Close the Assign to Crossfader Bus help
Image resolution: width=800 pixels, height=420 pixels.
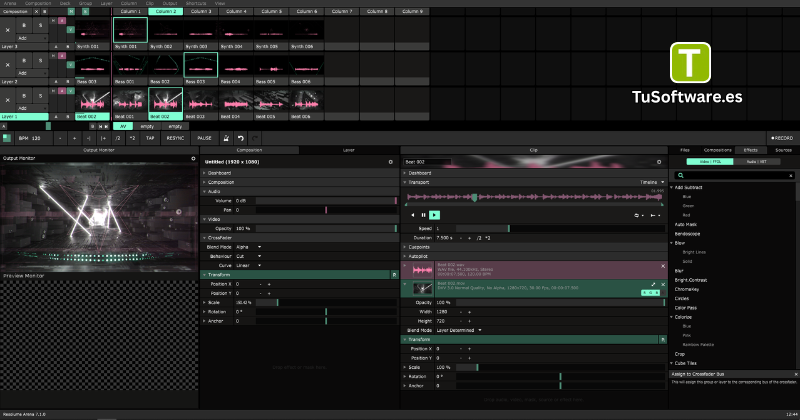(x=796, y=374)
